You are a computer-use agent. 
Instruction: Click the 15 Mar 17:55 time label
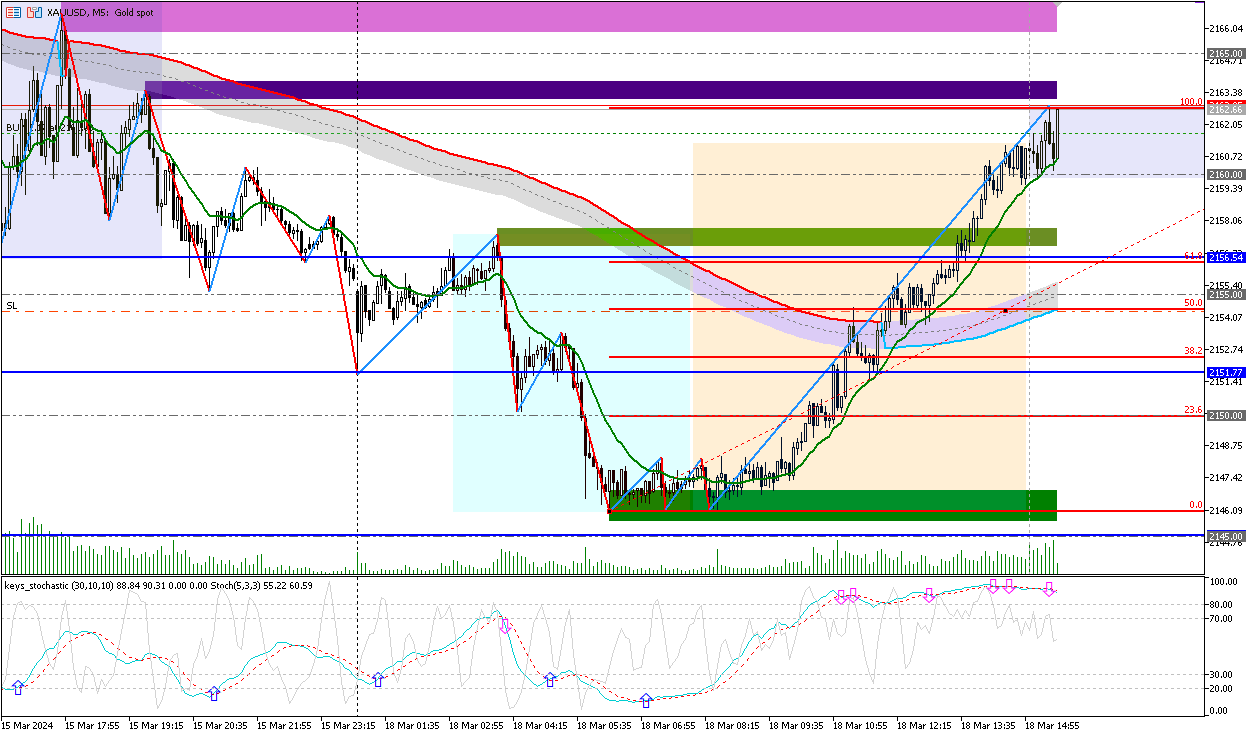click(x=93, y=725)
